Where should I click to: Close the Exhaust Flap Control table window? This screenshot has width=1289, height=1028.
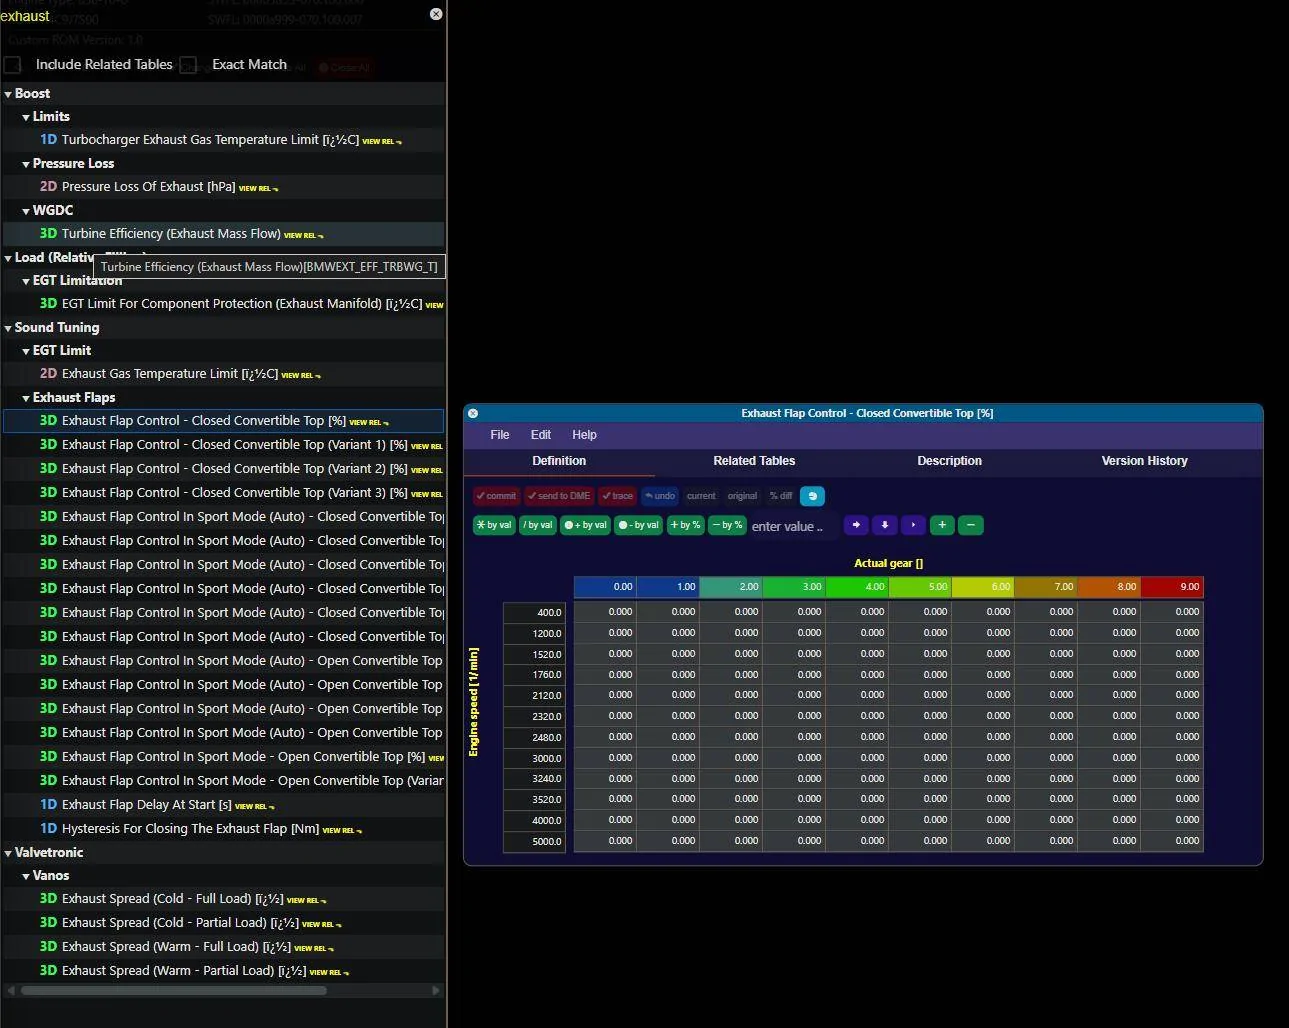[473, 413]
